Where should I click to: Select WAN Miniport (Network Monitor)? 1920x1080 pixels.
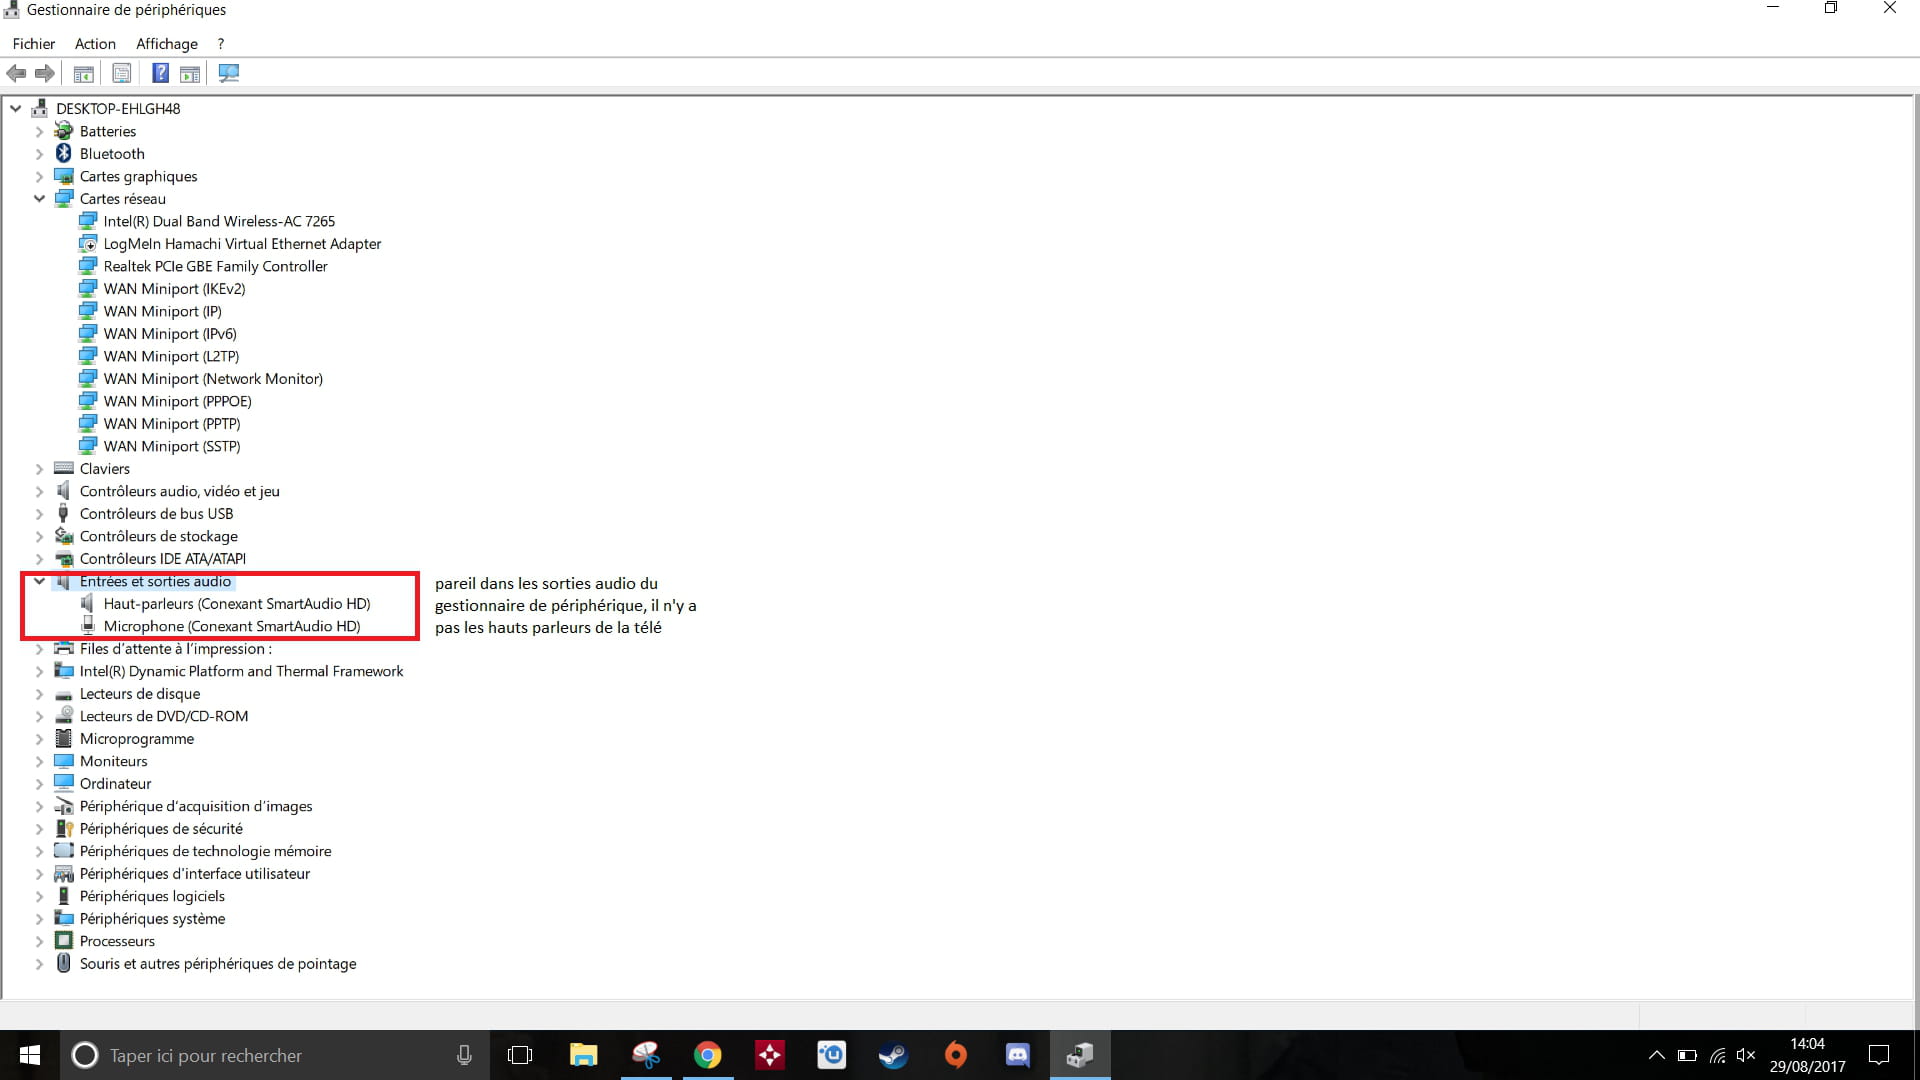pos(213,378)
